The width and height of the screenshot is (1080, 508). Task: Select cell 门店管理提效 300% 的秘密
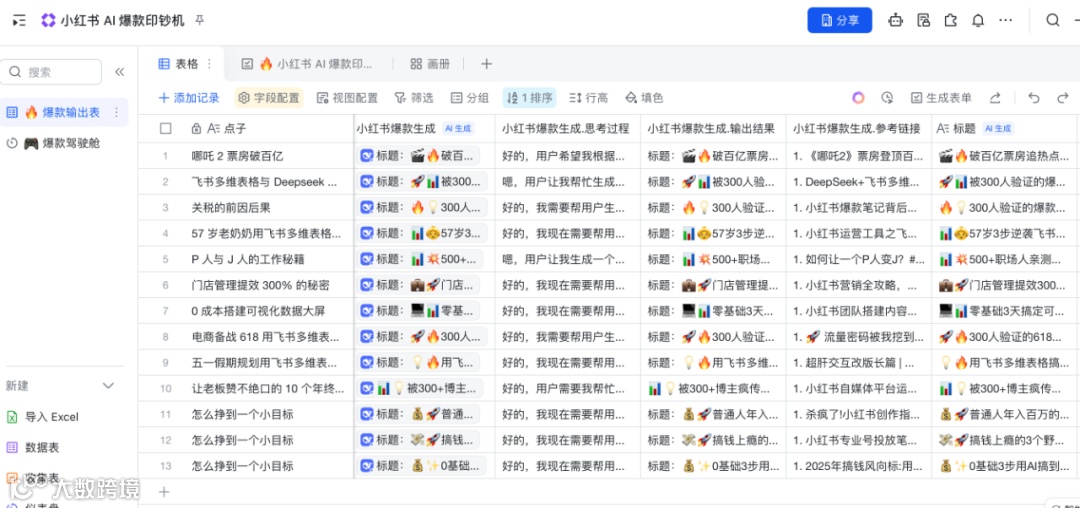pyautogui.click(x=269, y=285)
